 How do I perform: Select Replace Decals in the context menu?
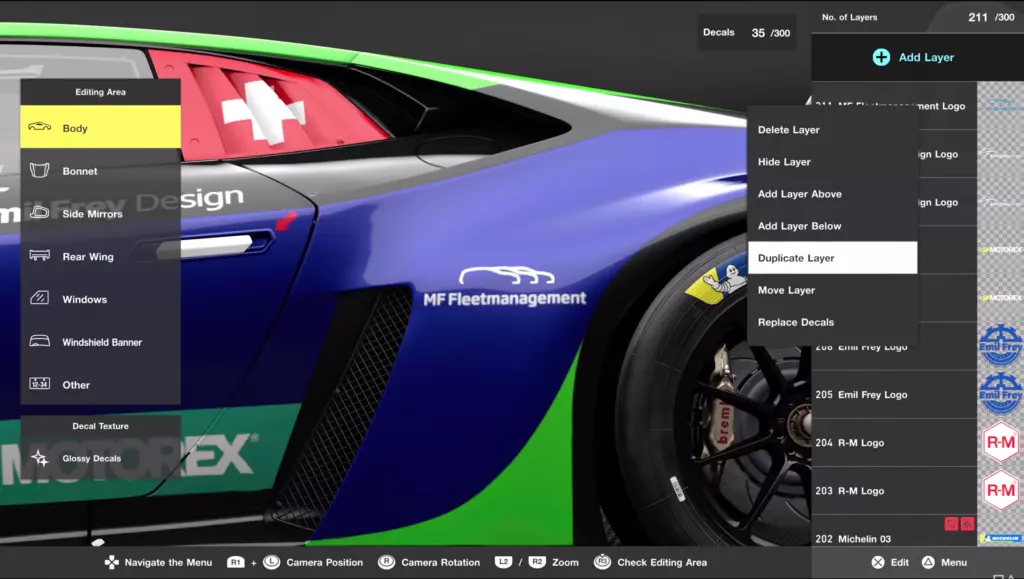(x=833, y=322)
